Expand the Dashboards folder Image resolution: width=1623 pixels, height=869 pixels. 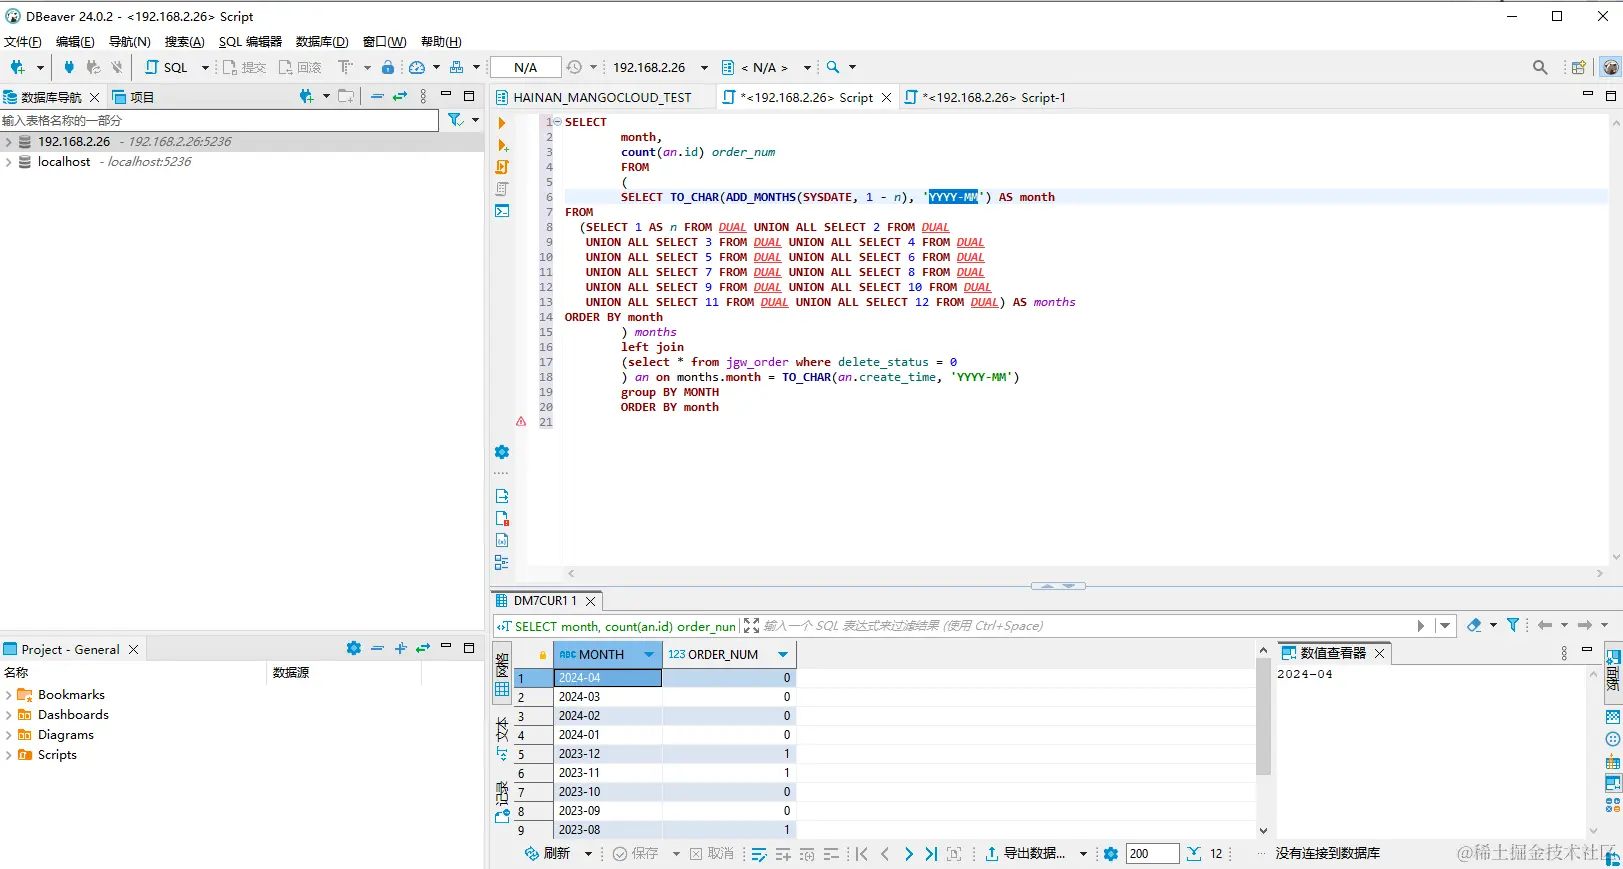coord(9,715)
